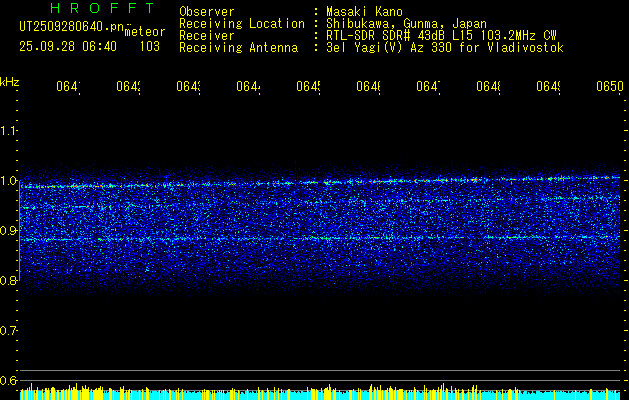Select the location Shibukawa, Gunma, Japan

(x=406, y=24)
